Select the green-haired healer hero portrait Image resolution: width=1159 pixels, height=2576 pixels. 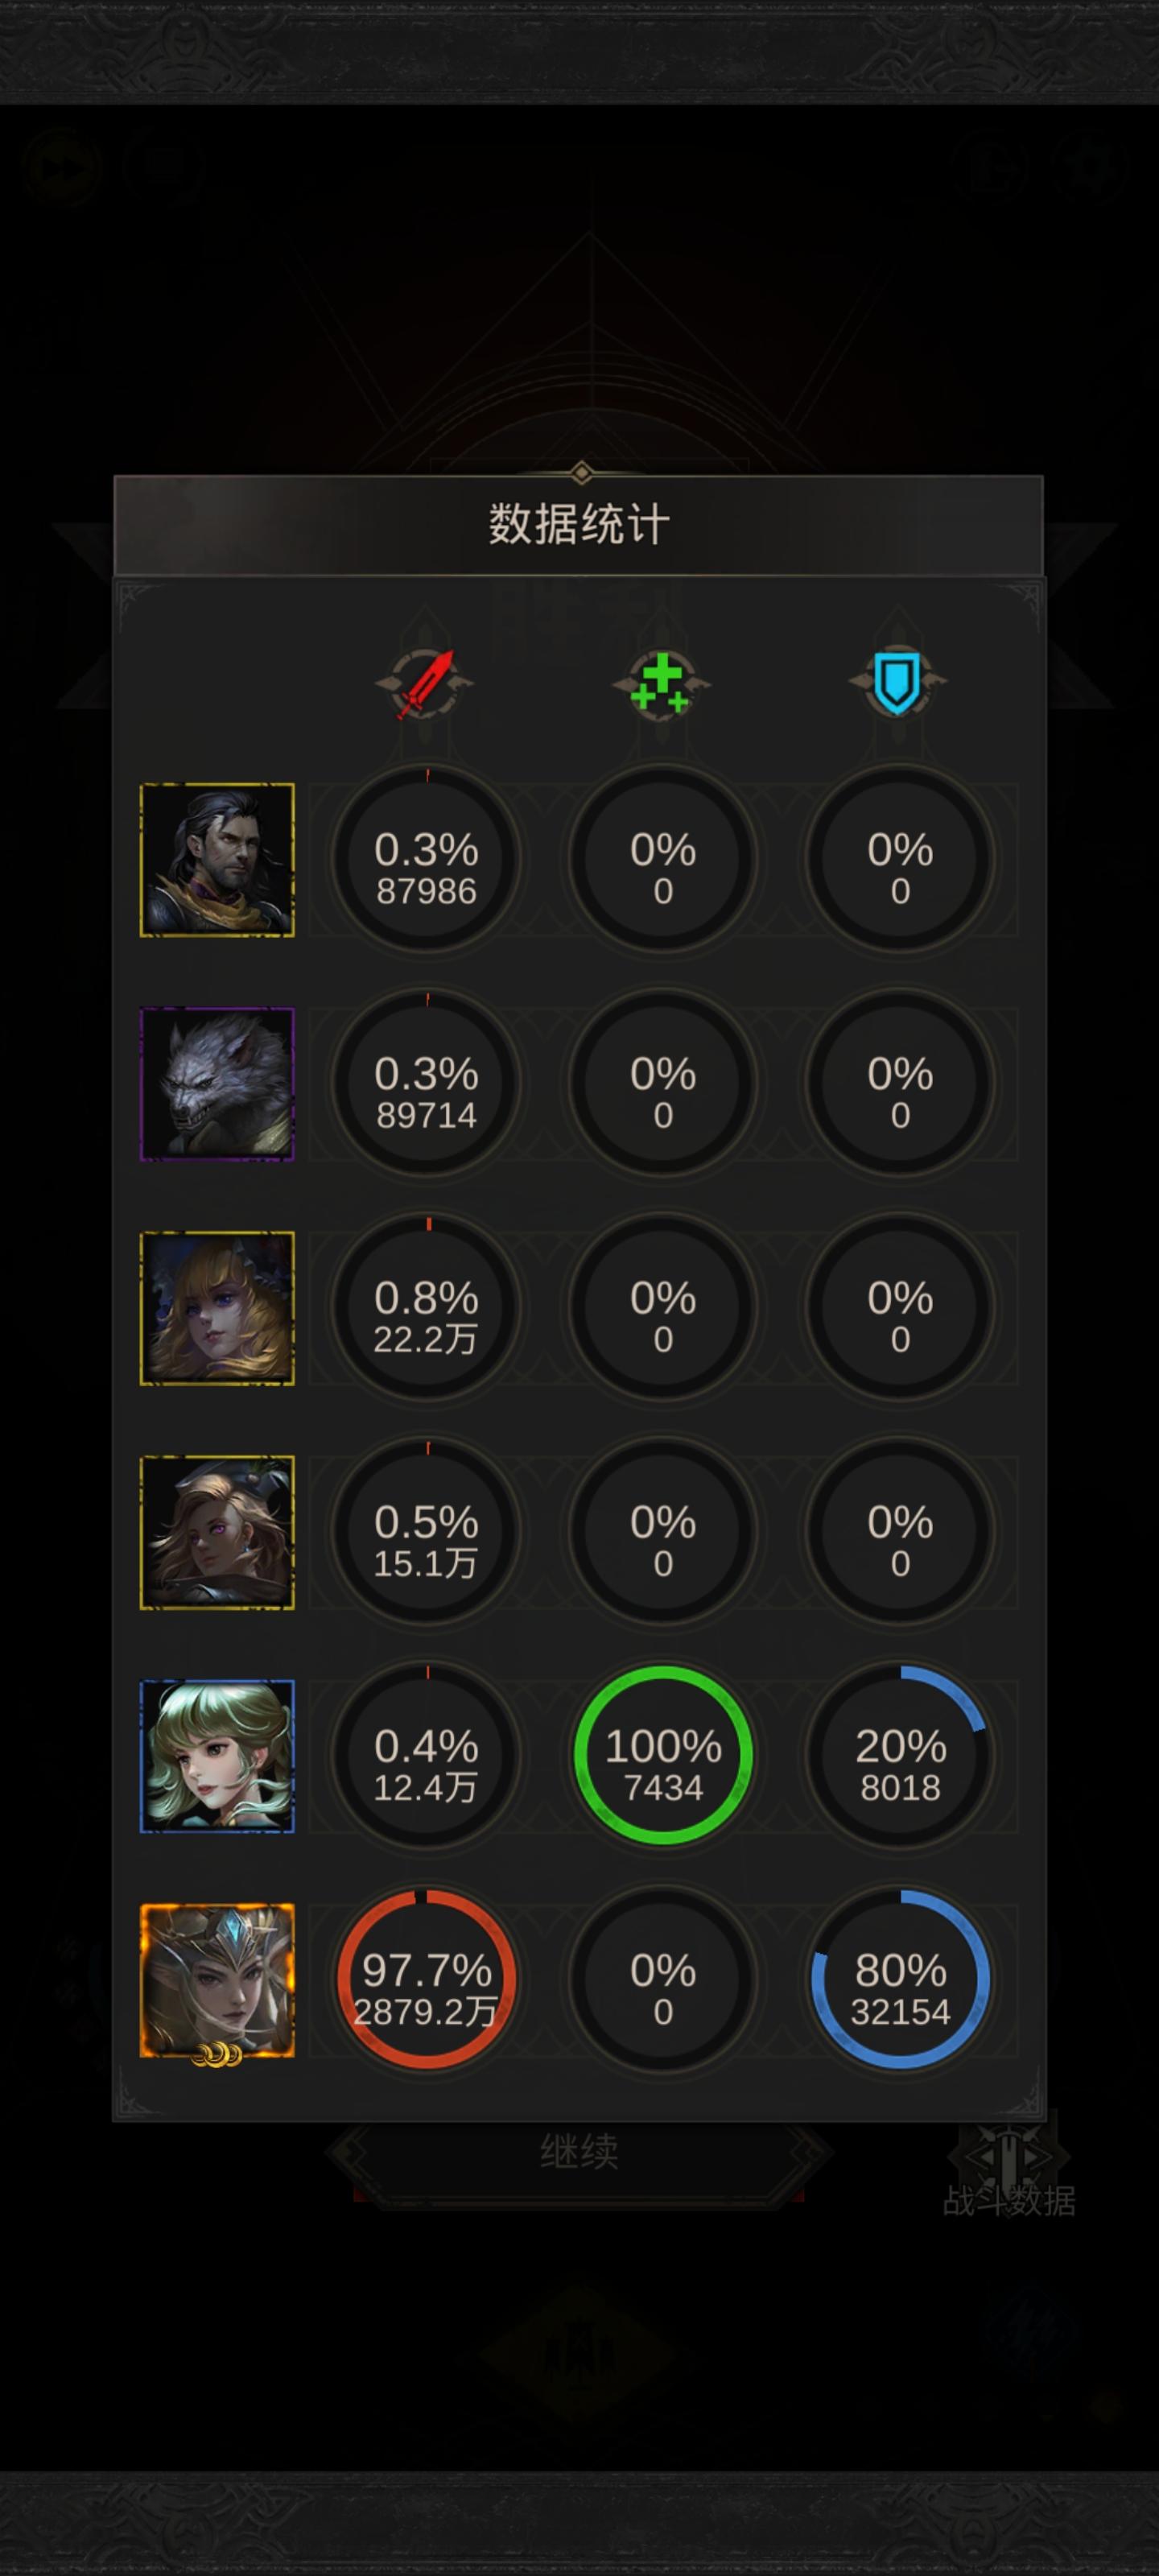coord(217,1756)
